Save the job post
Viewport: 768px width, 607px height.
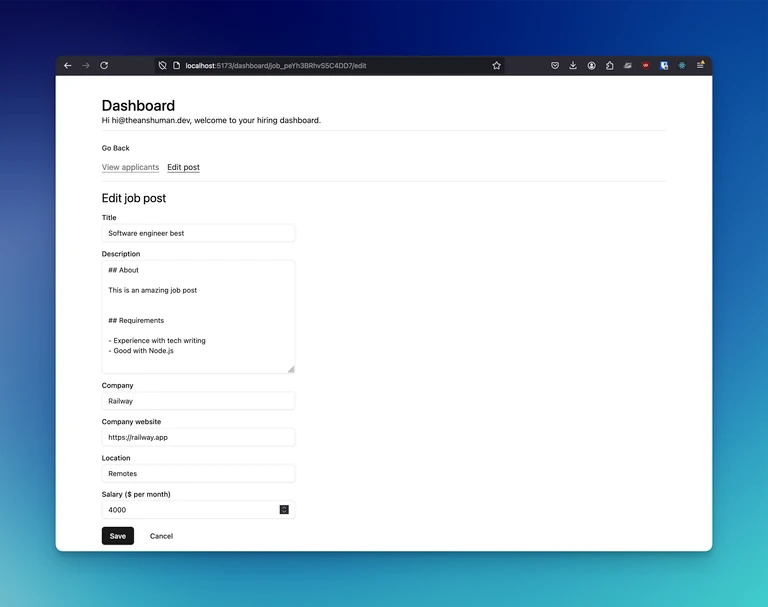click(118, 536)
